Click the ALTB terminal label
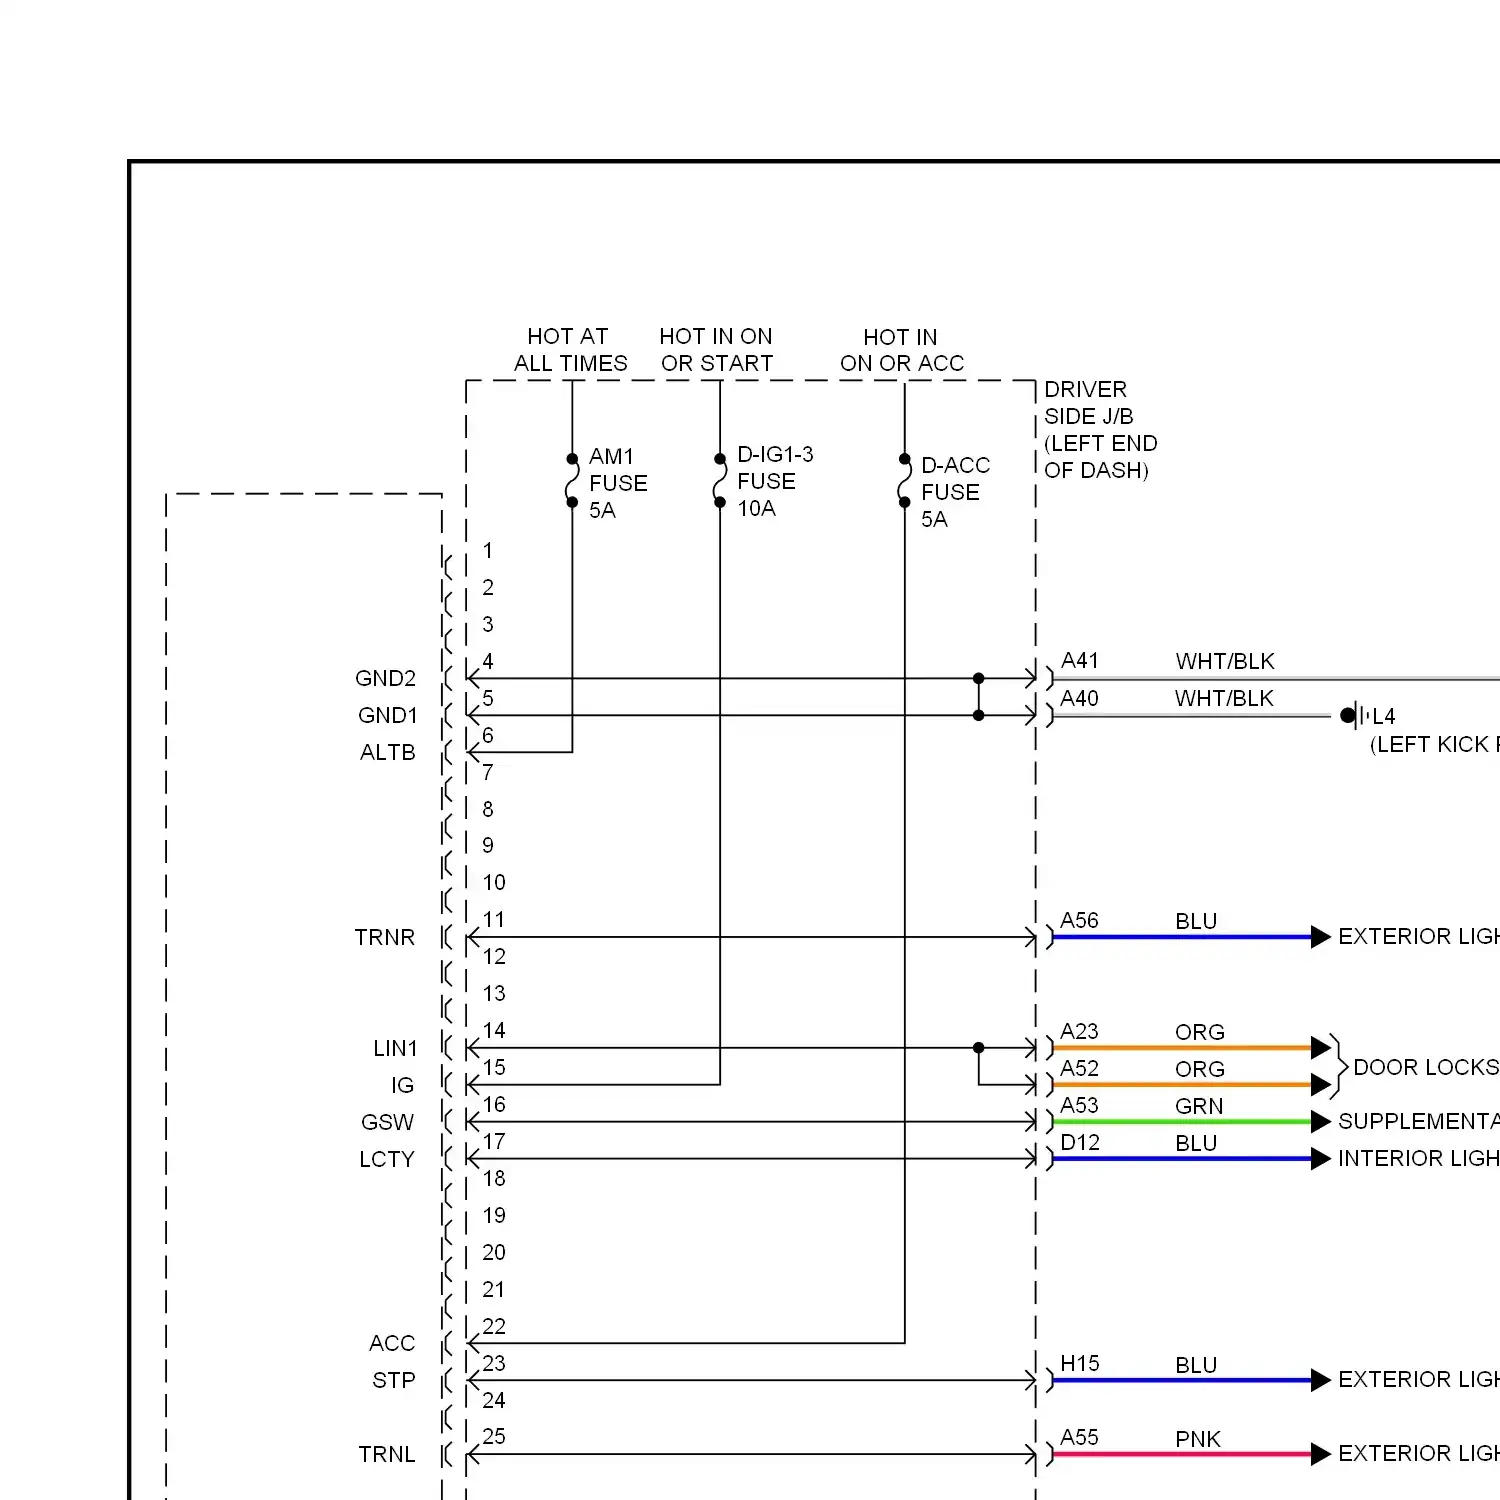Screen dimensions: 1500x1500 [387, 753]
